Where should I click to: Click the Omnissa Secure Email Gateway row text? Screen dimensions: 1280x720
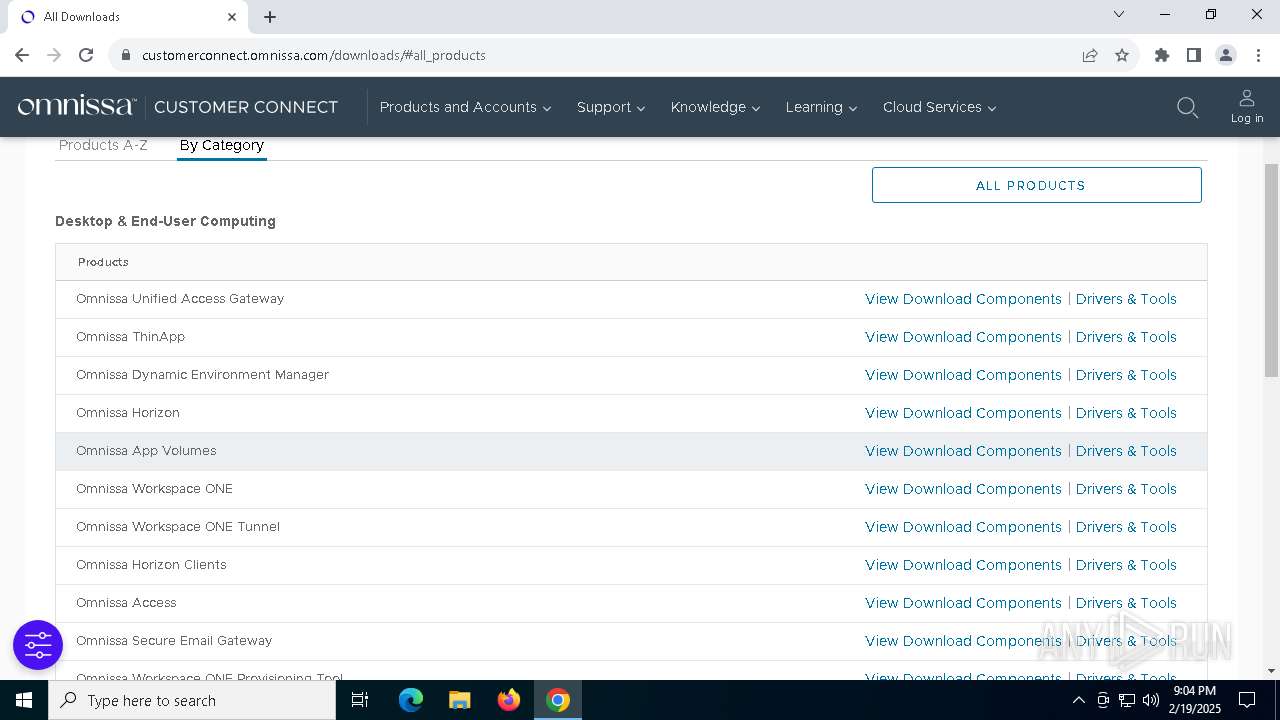pyautogui.click(x=174, y=641)
